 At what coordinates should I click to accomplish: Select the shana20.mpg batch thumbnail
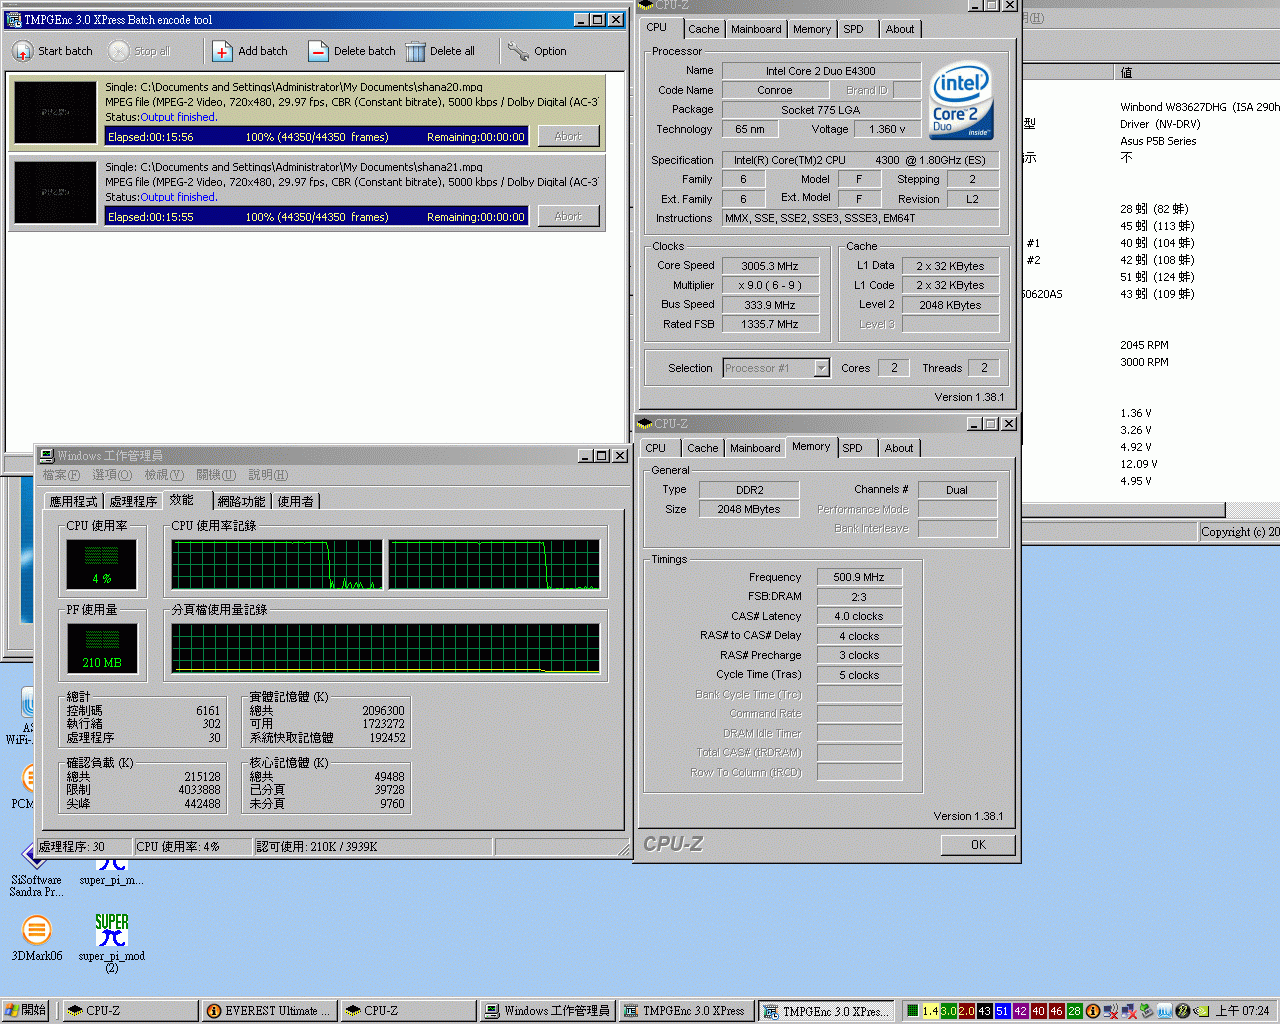(x=55, y=112)
